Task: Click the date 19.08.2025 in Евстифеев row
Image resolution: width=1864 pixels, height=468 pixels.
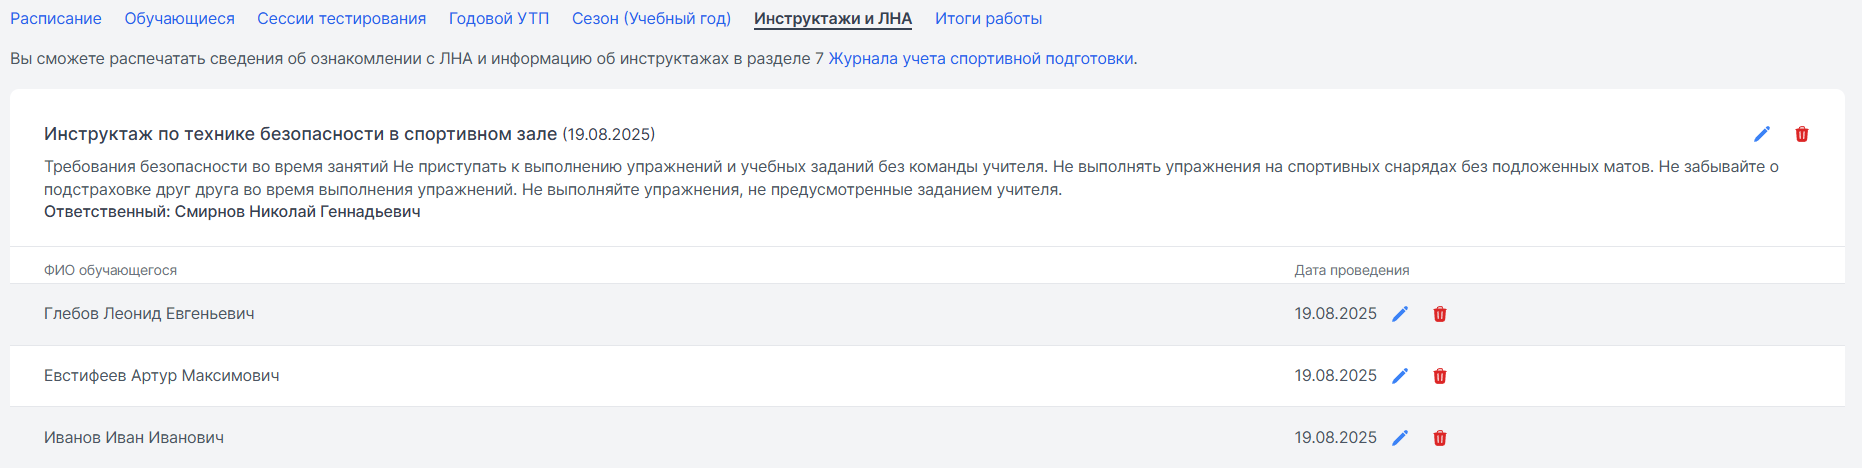Action: (1336, 376)
